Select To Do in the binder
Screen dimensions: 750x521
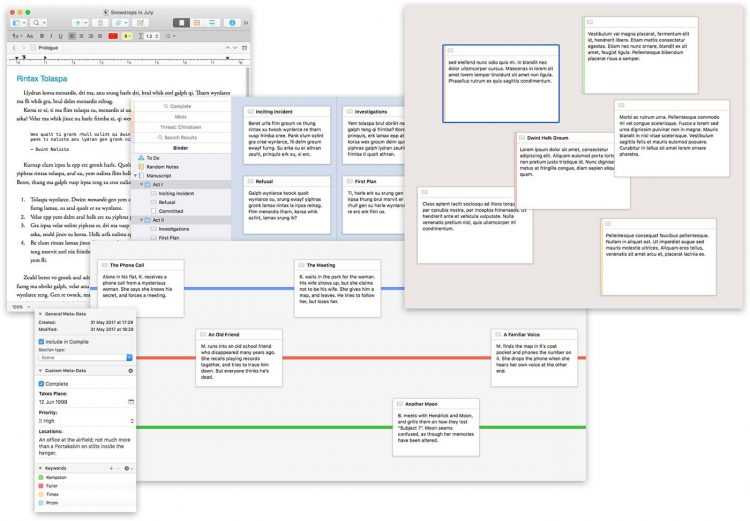pos(153,158)
